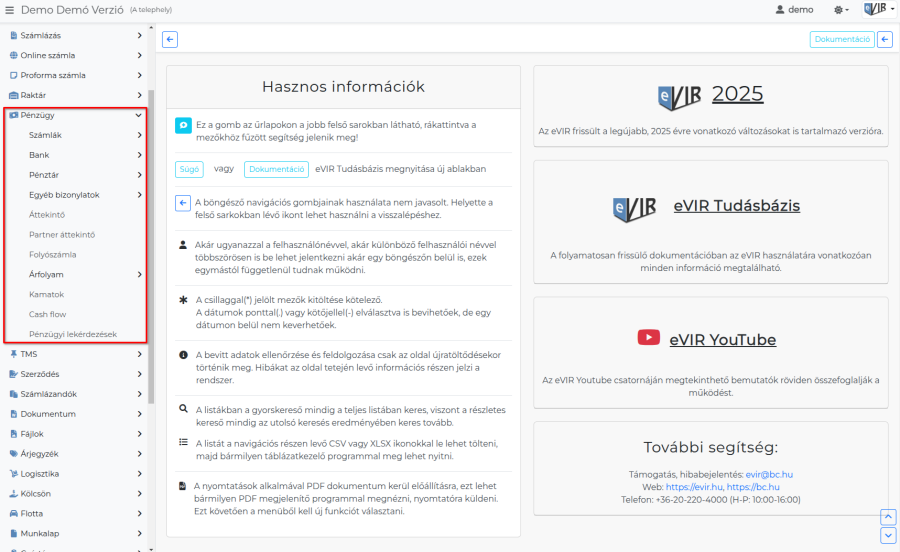Click the Hasznos információk heading
The height and width of the screenshot is (552, 900).
pos(343,87)
